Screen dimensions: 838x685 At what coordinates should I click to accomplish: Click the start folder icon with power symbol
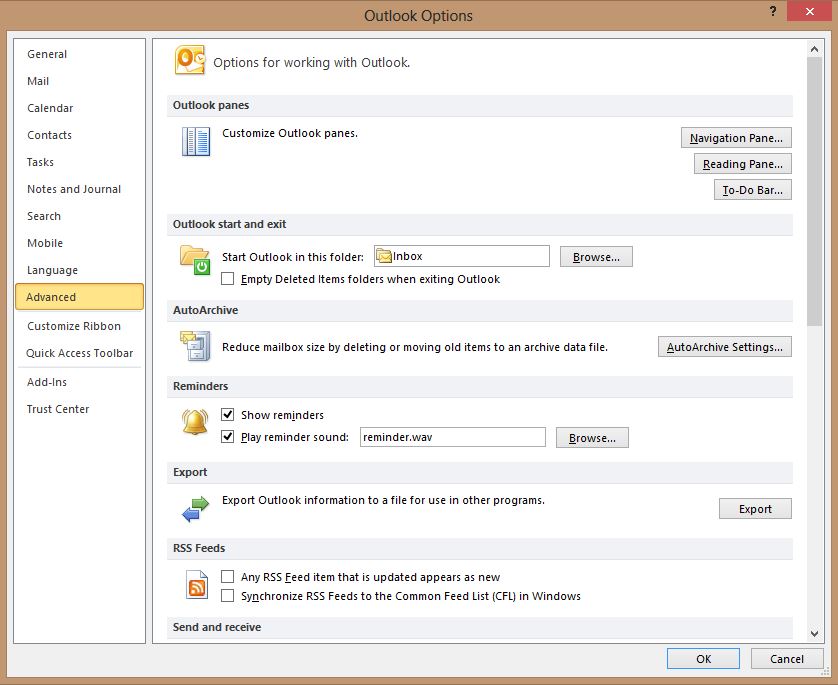pyautogui.click(x=195, y=260)
